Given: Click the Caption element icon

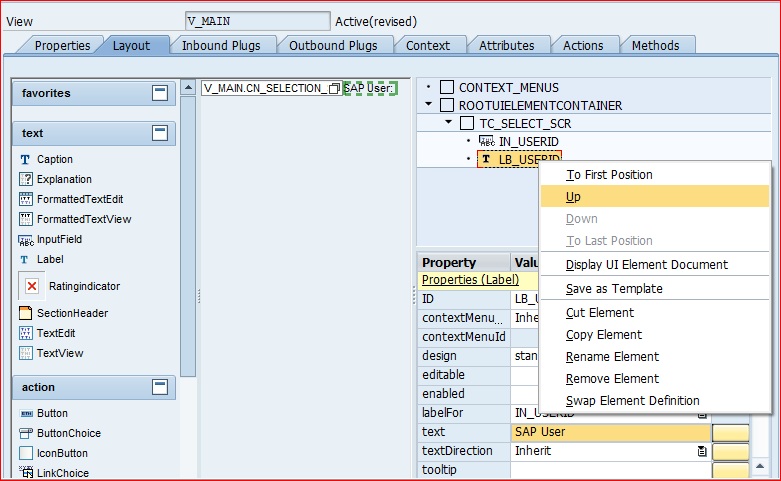Looking at the screenshot, I should (25, 159).
